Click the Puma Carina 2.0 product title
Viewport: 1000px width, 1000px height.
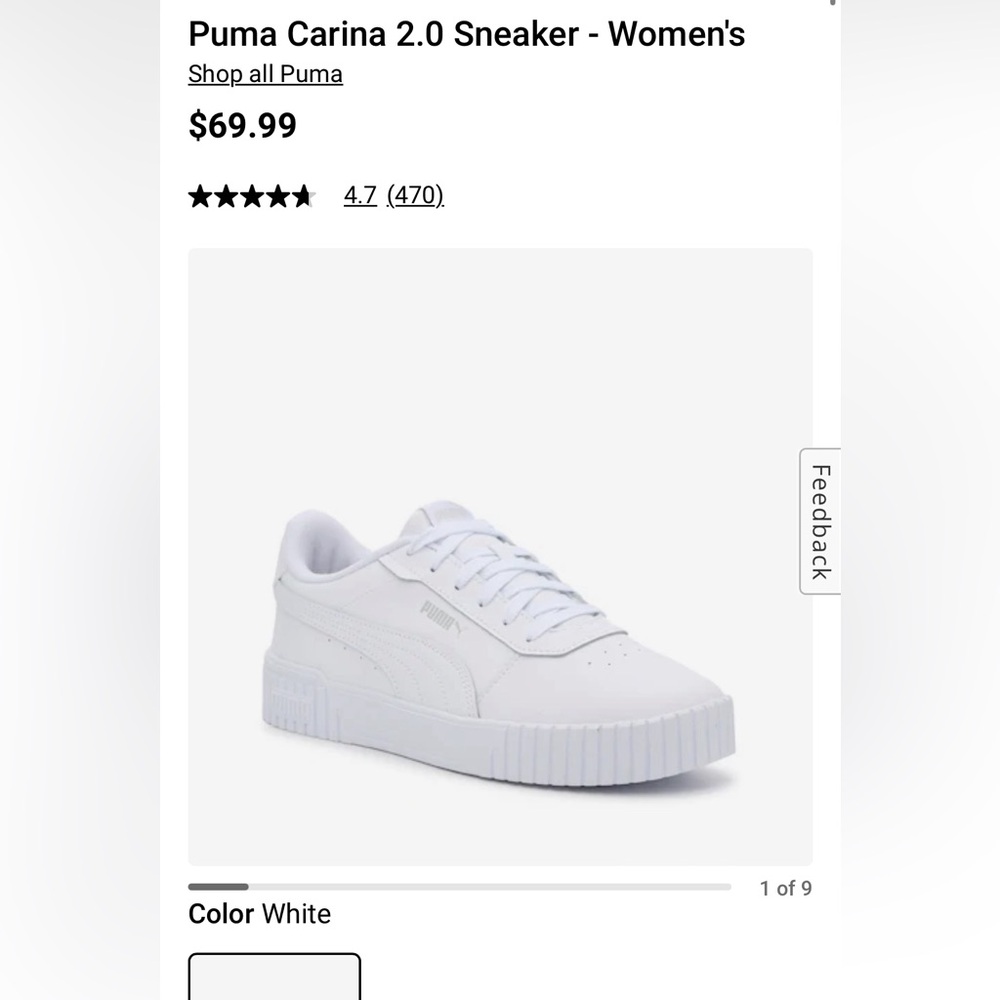(x=466, y=34)
